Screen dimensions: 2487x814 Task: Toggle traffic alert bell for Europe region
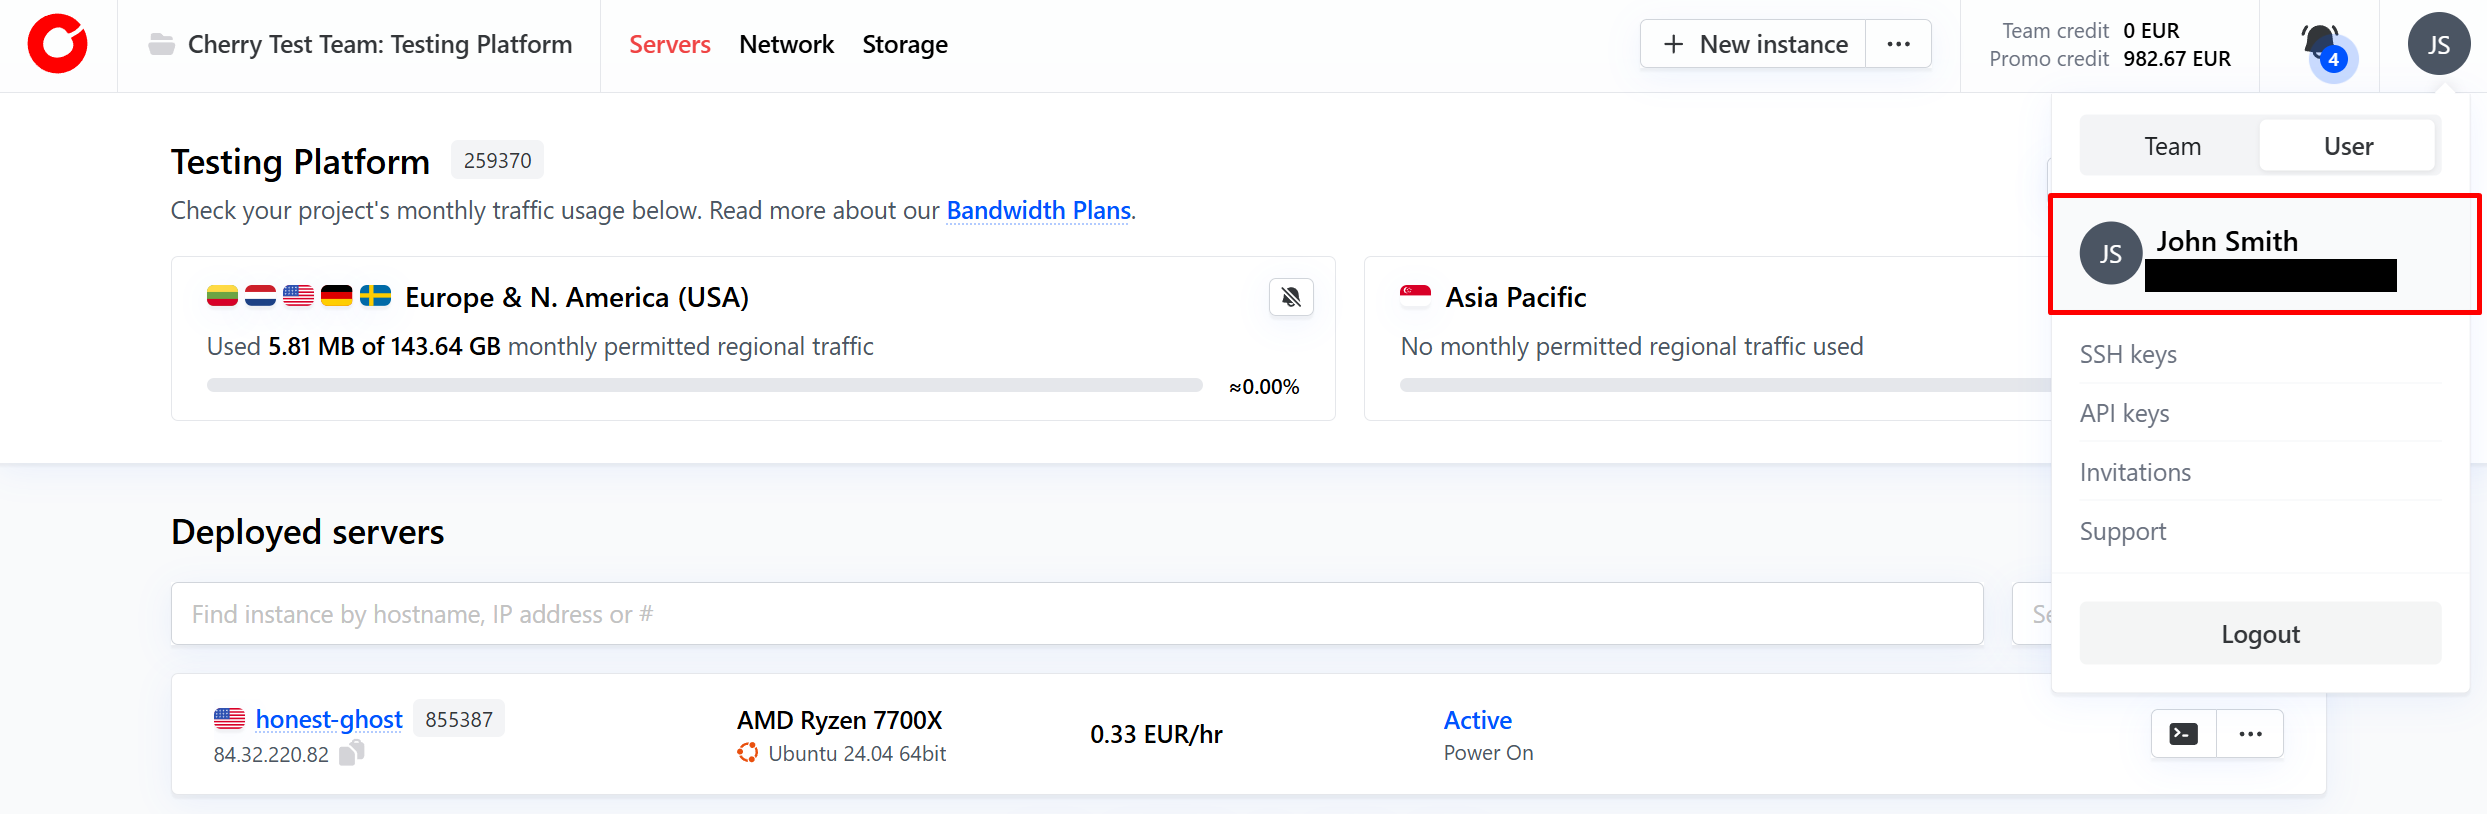click(1291, 297)
